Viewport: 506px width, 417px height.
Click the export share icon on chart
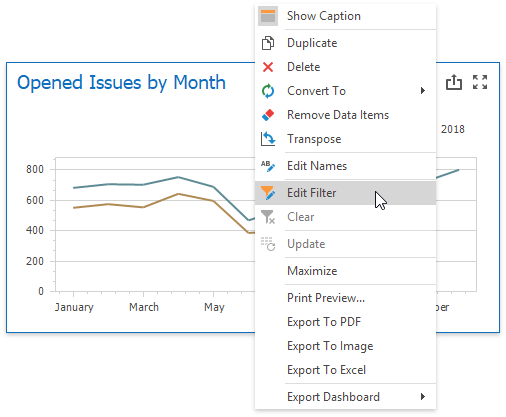click(454, 82)
